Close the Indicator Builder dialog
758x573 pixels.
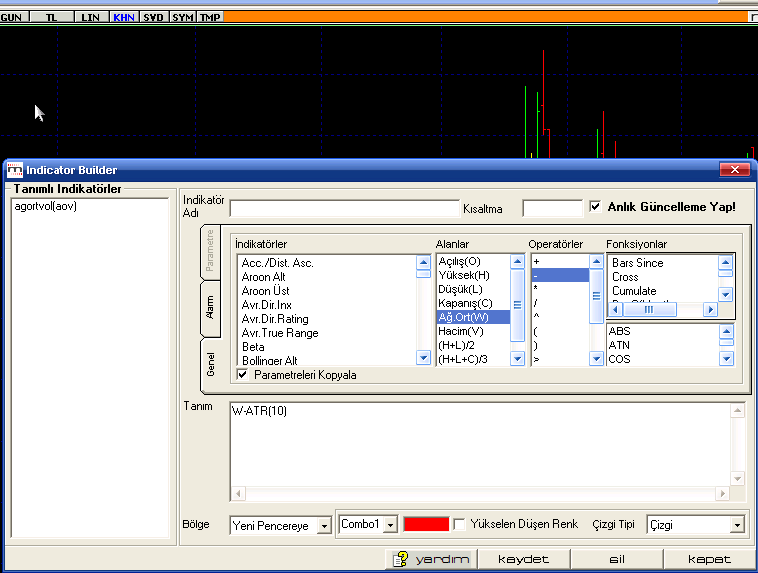[734, 169]
